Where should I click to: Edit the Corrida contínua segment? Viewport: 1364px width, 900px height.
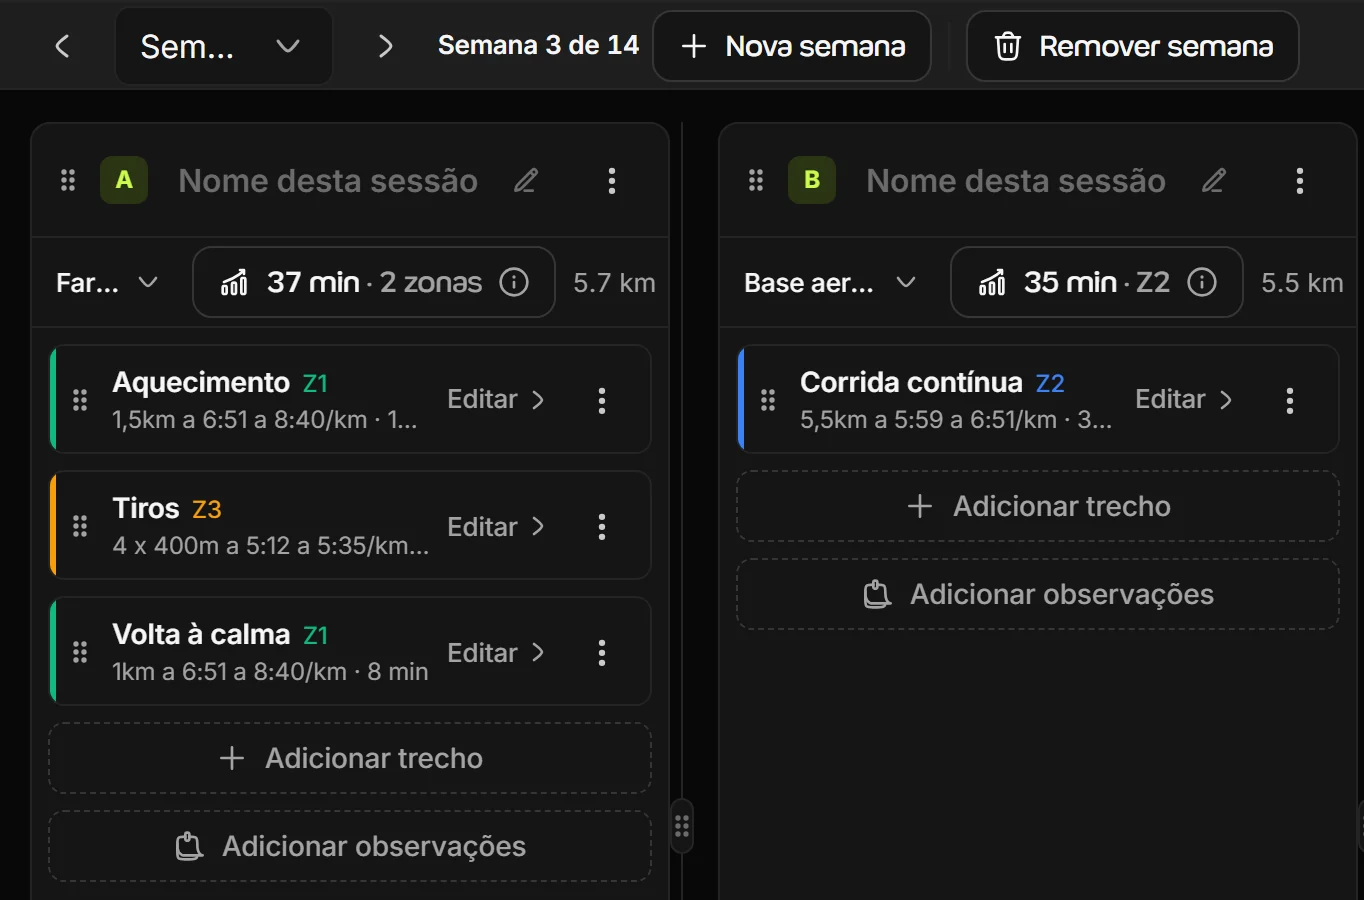[1184, 399]
